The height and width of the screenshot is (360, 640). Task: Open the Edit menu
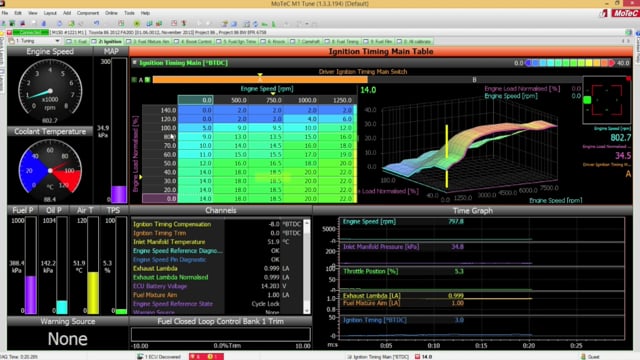(x=18, y=13)
